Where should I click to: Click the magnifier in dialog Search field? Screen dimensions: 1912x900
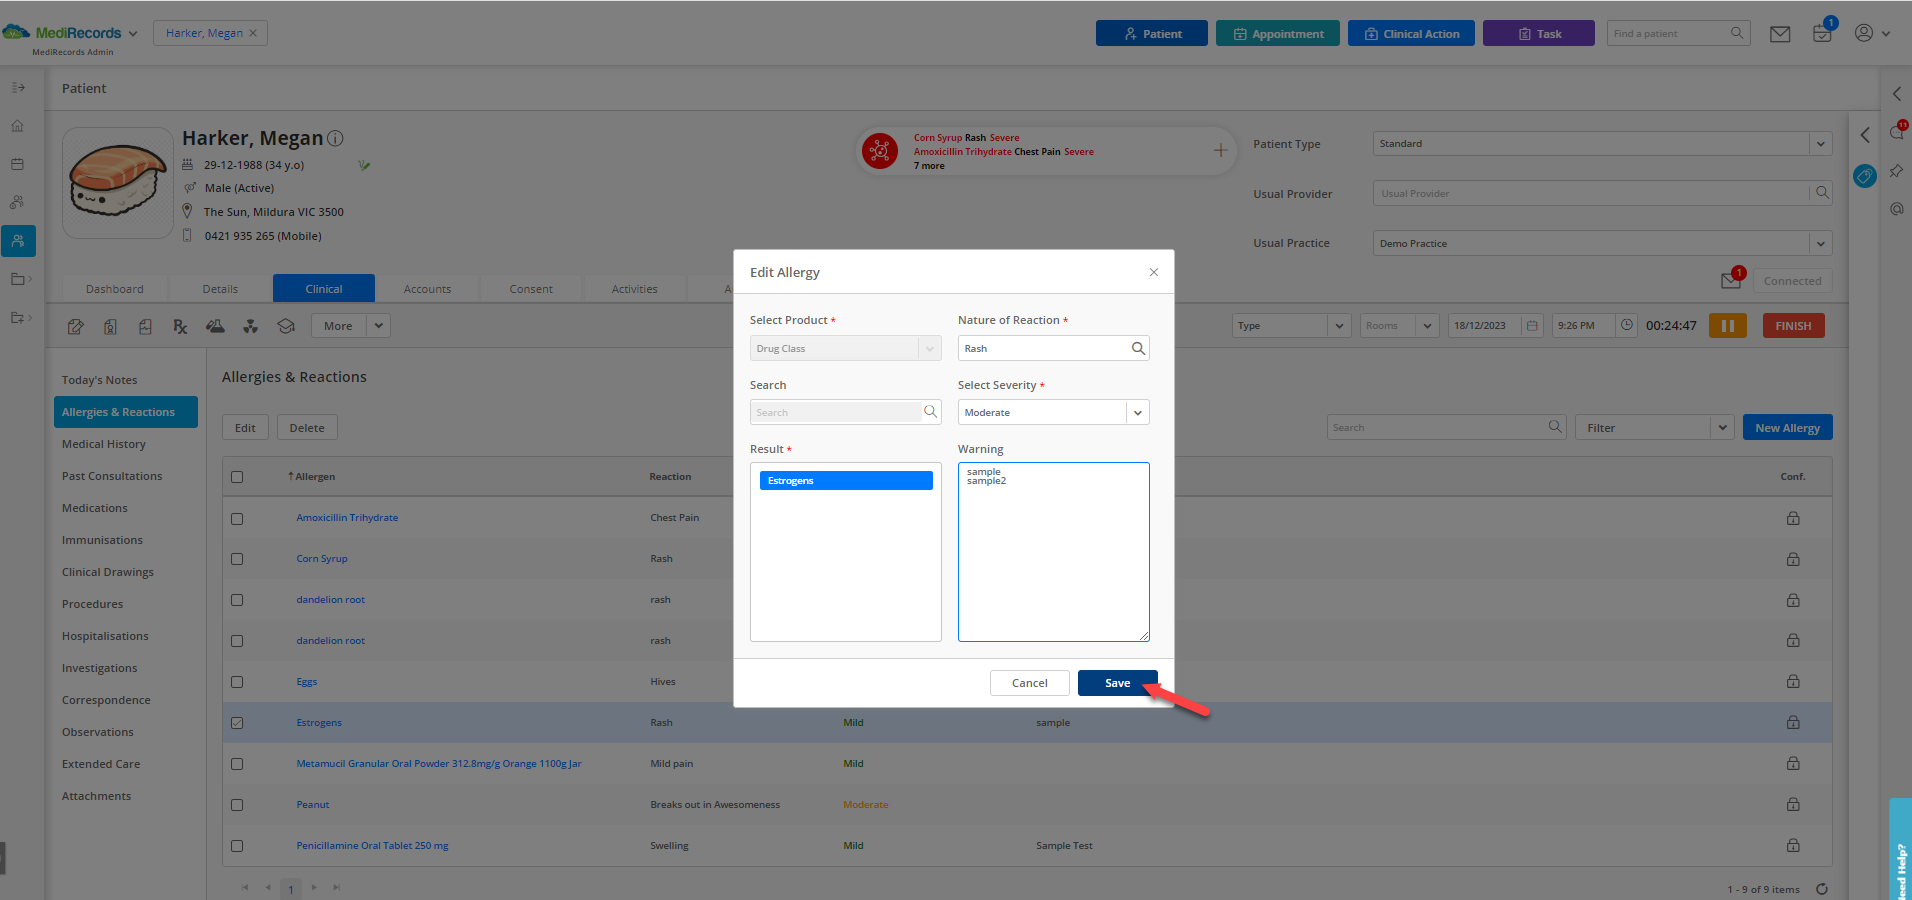click(x=931, y=412)
